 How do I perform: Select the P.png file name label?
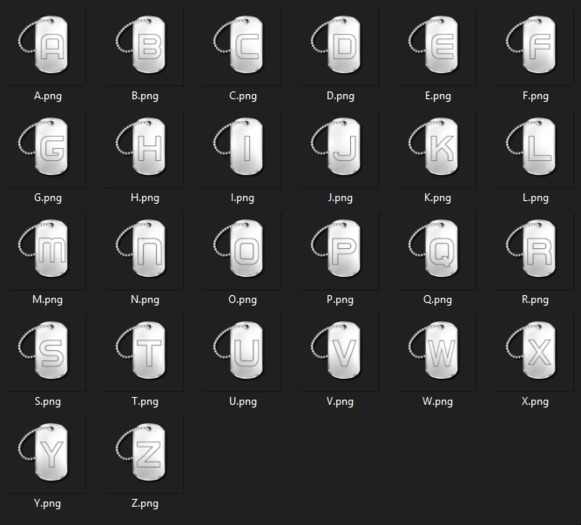340,300
